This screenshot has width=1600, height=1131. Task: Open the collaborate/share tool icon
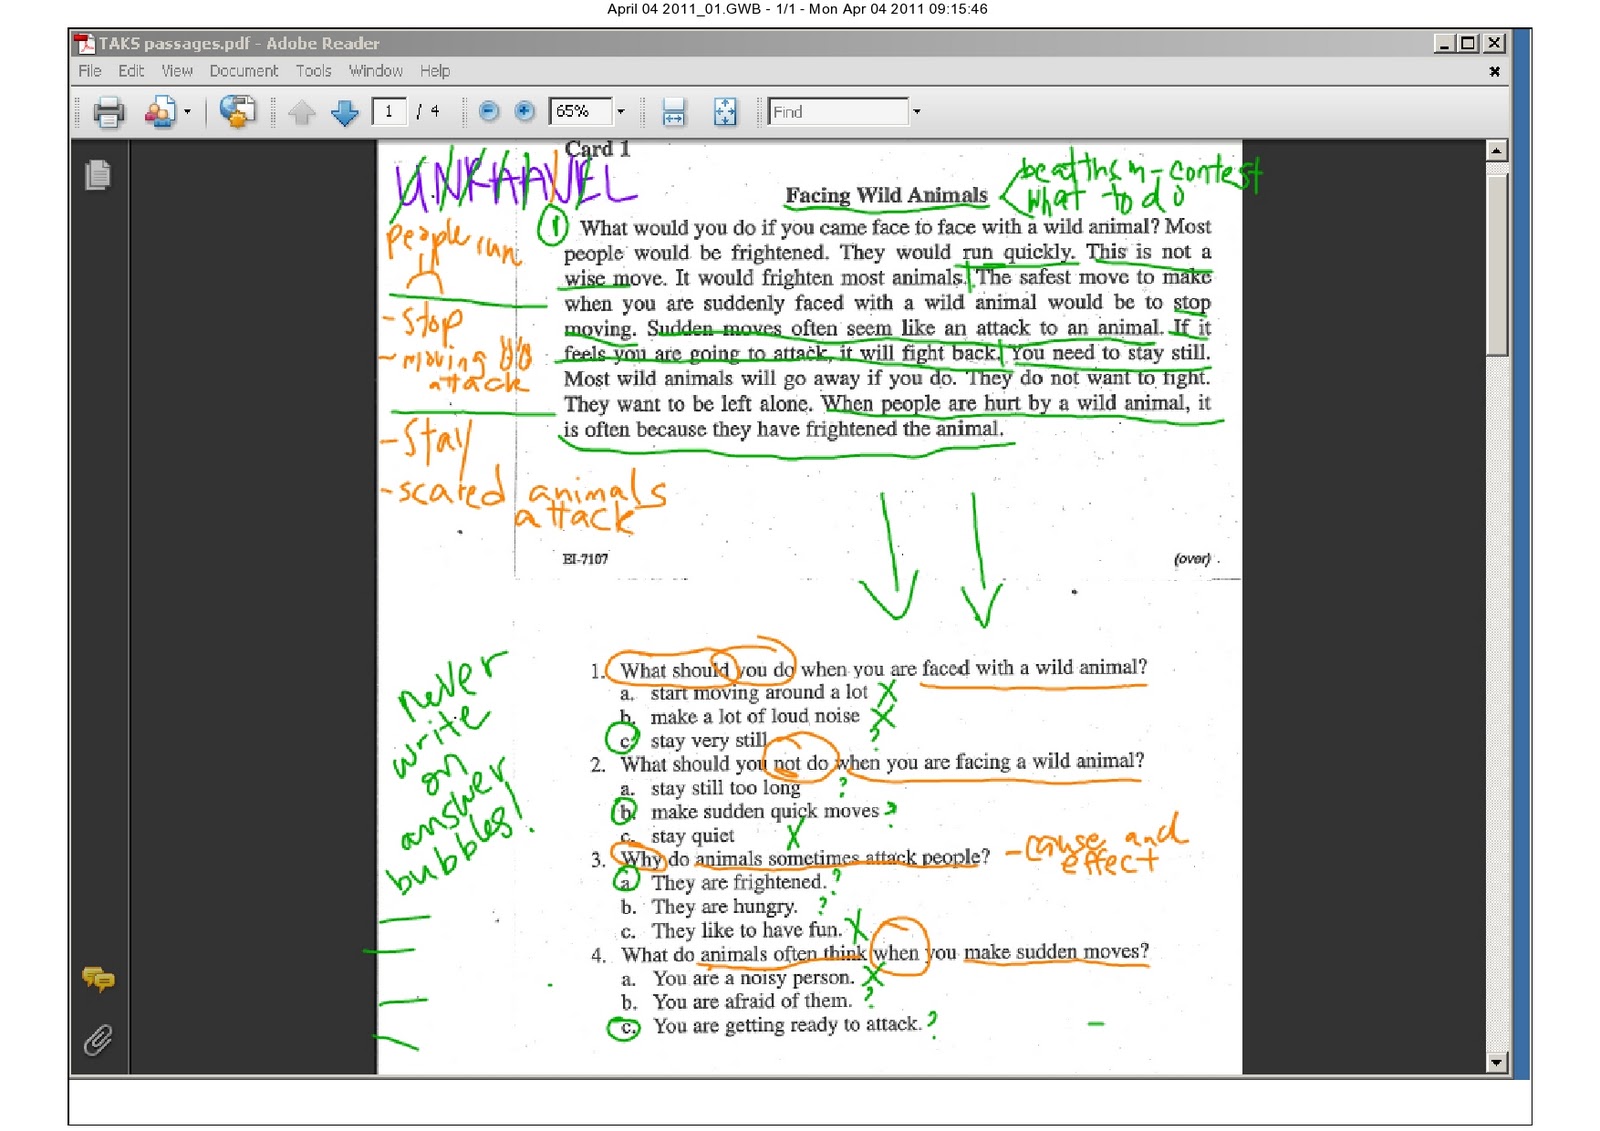click(x=160, y=112)
